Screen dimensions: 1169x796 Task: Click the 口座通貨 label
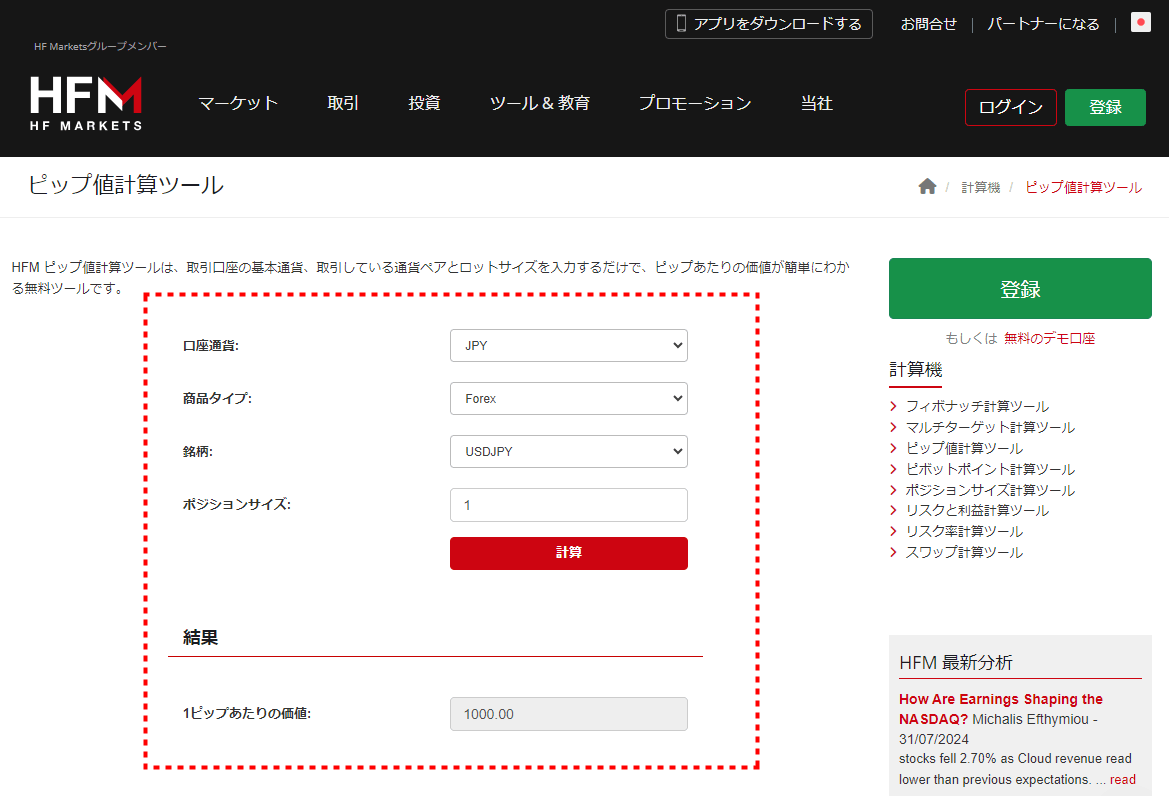pos(211,346)
